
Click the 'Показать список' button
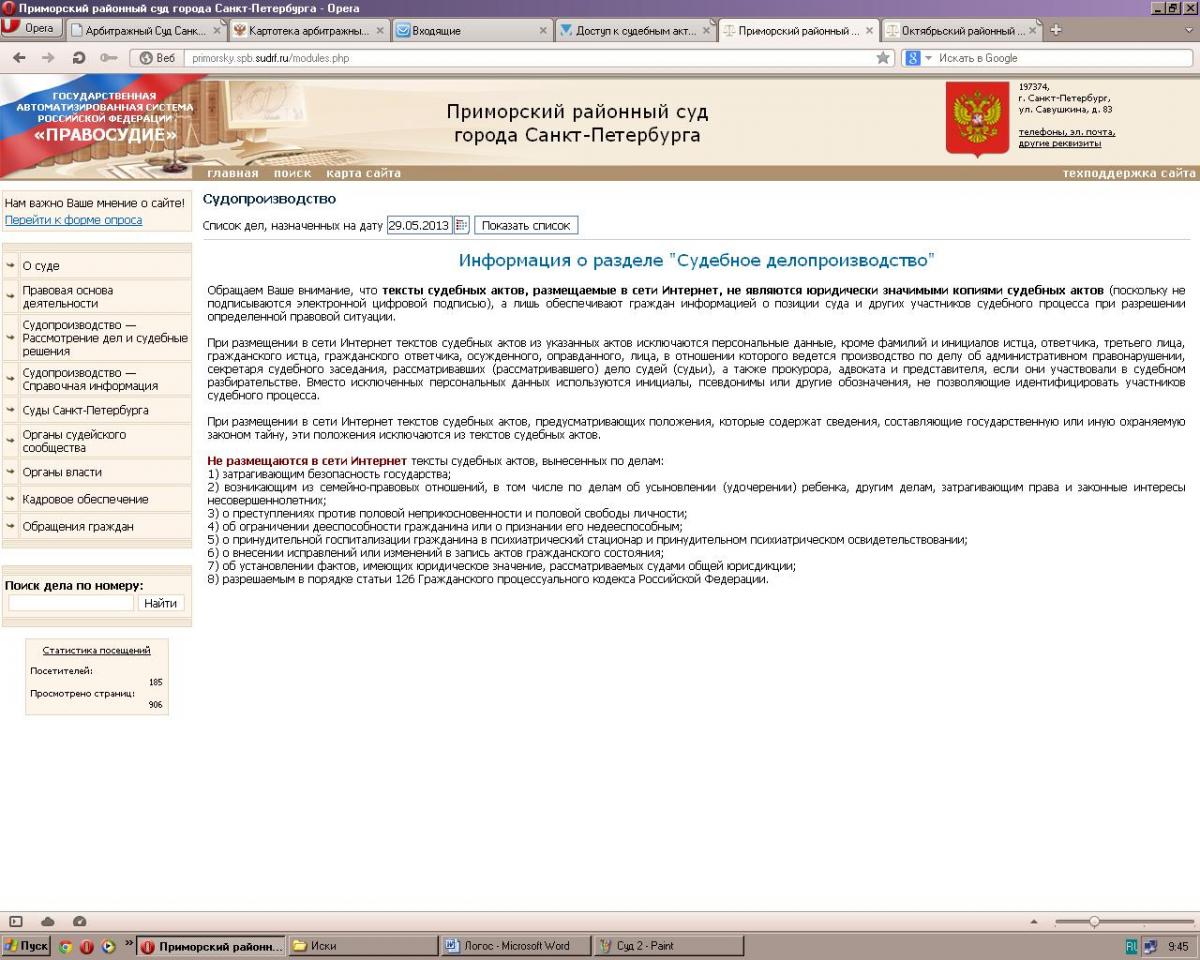point(525,225)
